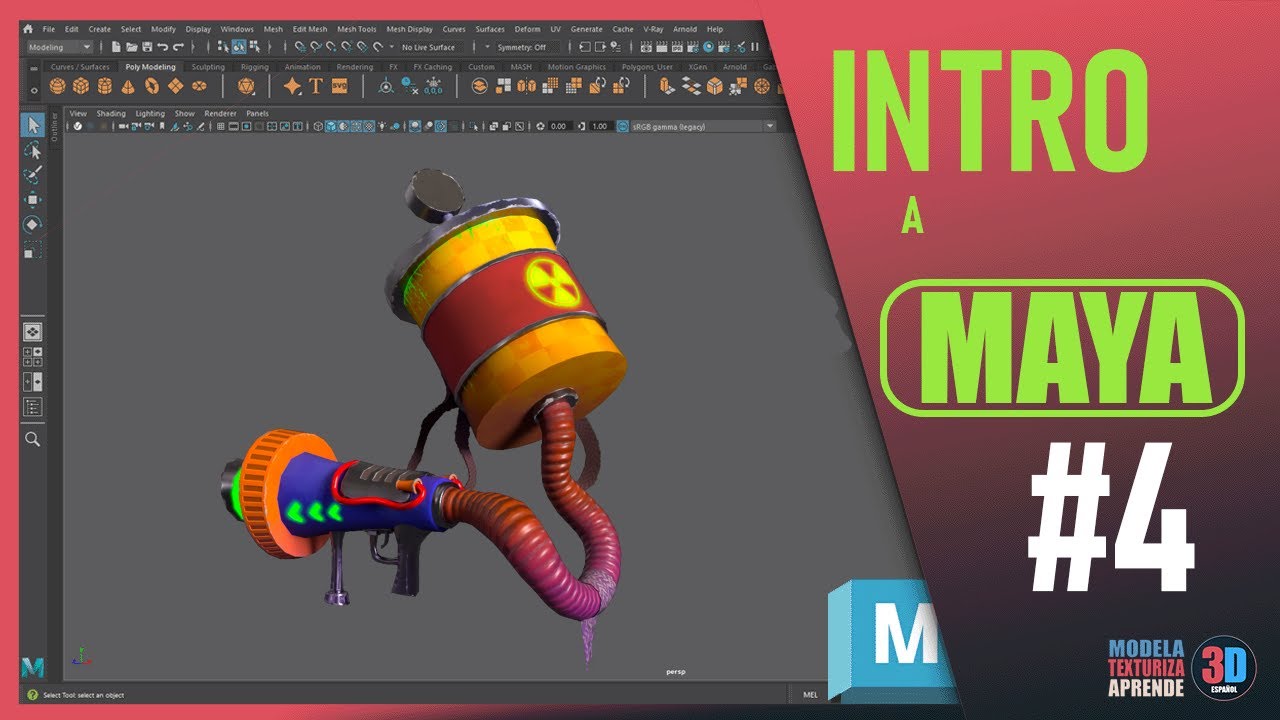Toggle select by object type mode
The width and height of the screenshot is (1280, 720).
point(238,47)
